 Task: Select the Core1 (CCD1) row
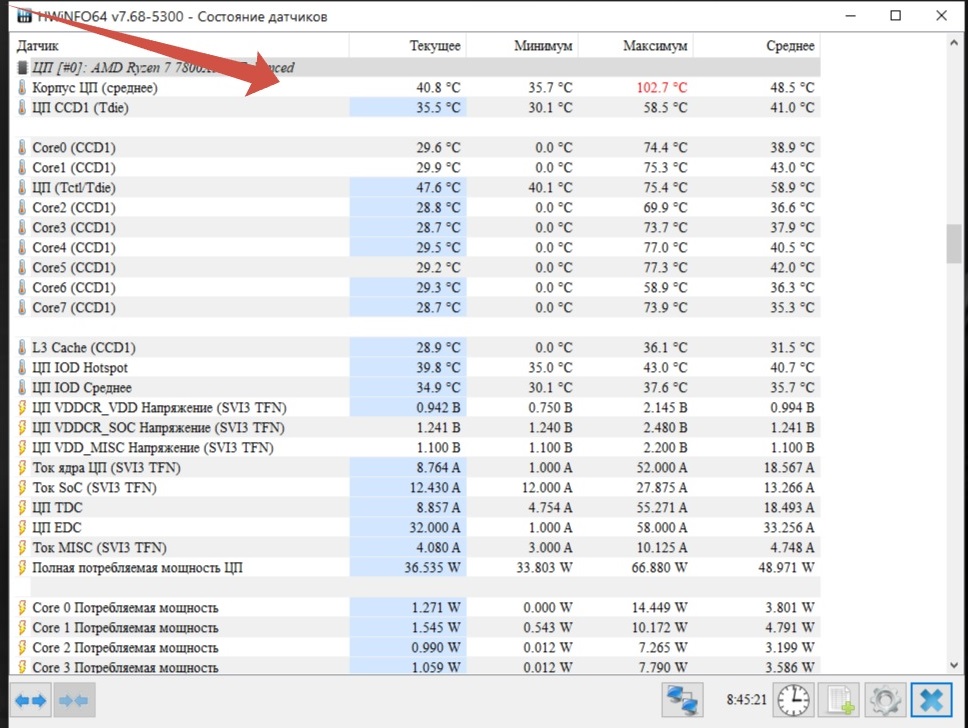[417, 167]
